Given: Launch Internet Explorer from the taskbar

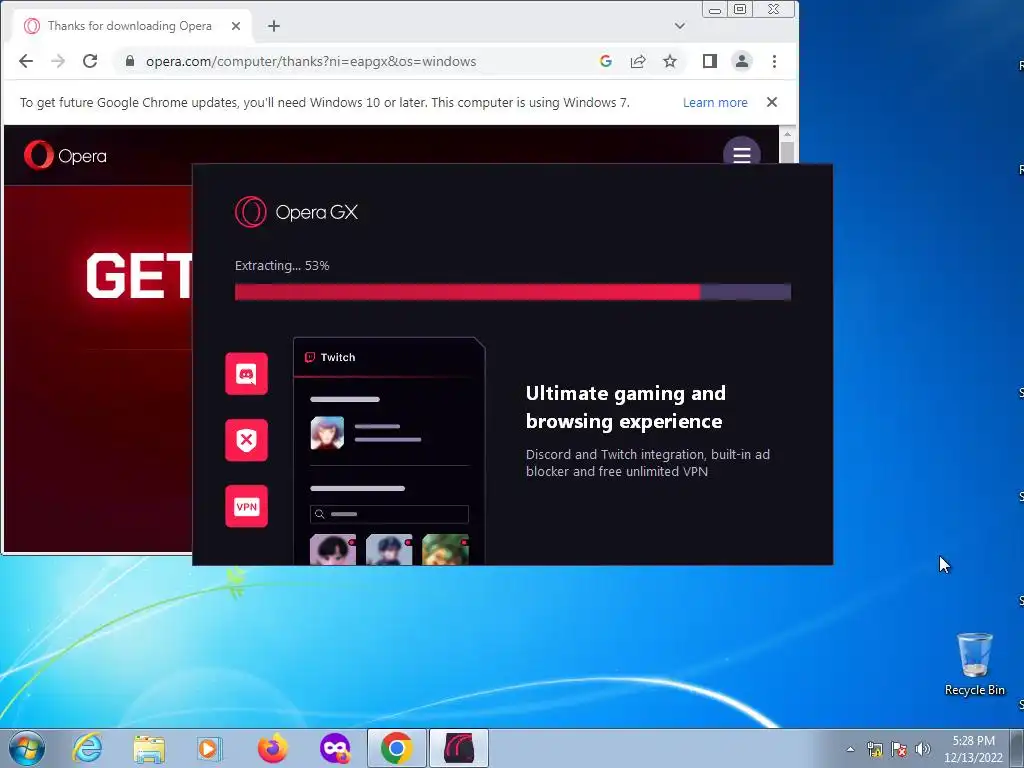Looking at the screenshot, I should 87,748.
